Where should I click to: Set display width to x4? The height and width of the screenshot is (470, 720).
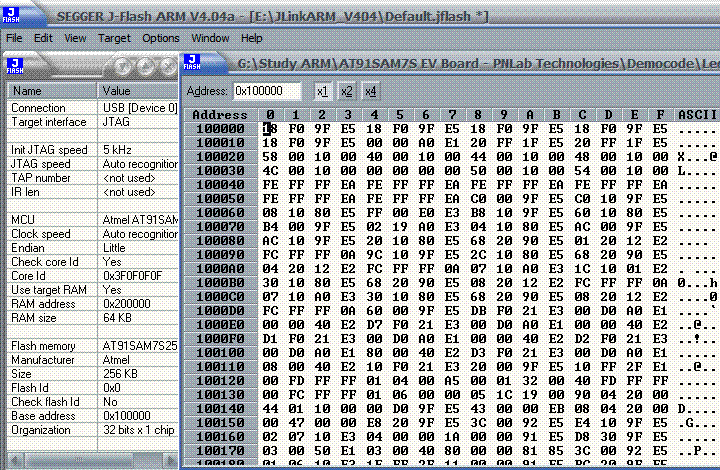coord(371,91)
